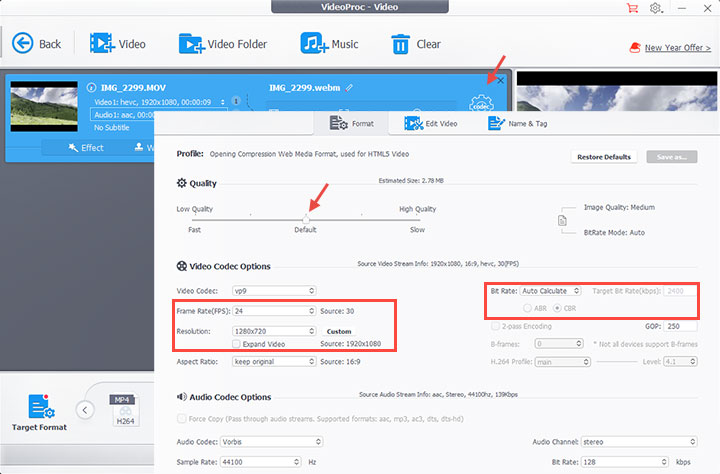Enable the Expand Video checkbox

tap(236, 344)
